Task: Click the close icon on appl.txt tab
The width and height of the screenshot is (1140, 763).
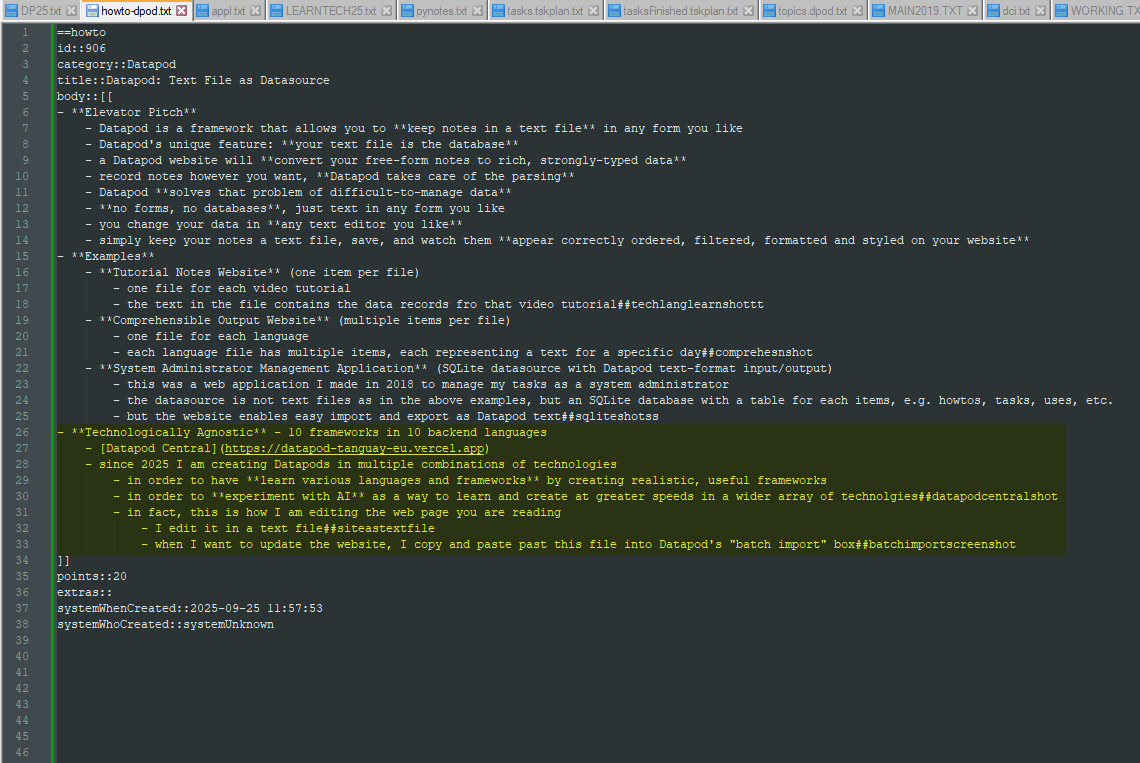Action: pos(255,11)
